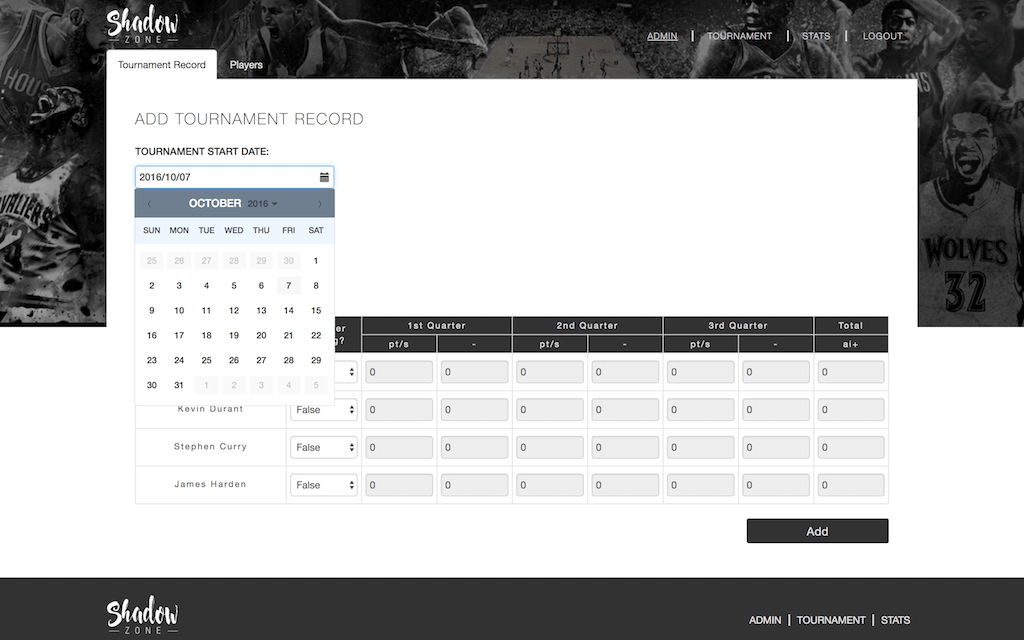This screenshot has width=1024, height=640.
Task: Open Tournament link in the footer
Action: pos(831,620)
